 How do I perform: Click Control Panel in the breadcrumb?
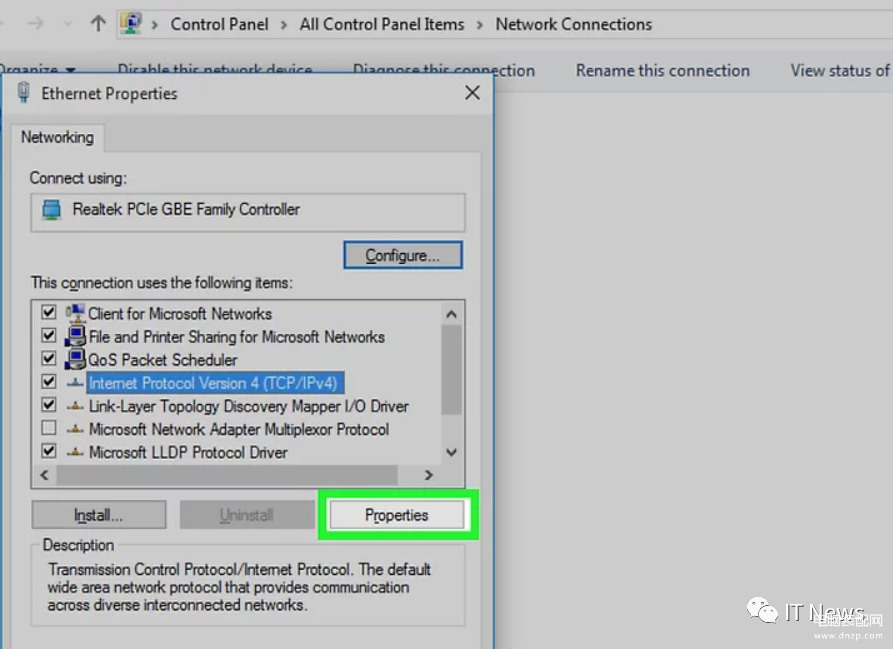(219, 24)
